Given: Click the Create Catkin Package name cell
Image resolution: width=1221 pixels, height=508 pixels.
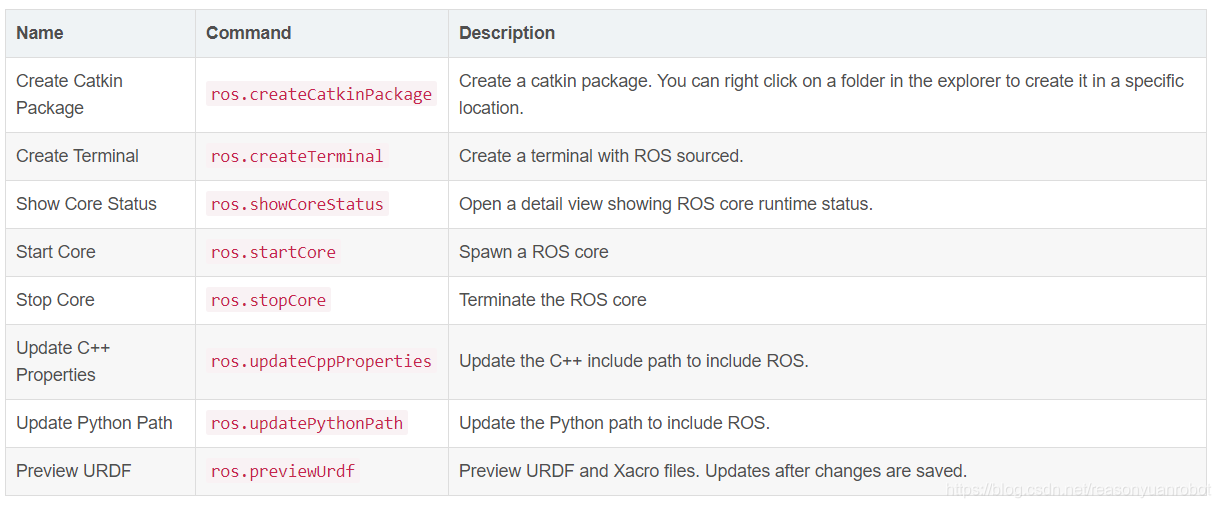Looking at the screenshot, I should (69, 94).
